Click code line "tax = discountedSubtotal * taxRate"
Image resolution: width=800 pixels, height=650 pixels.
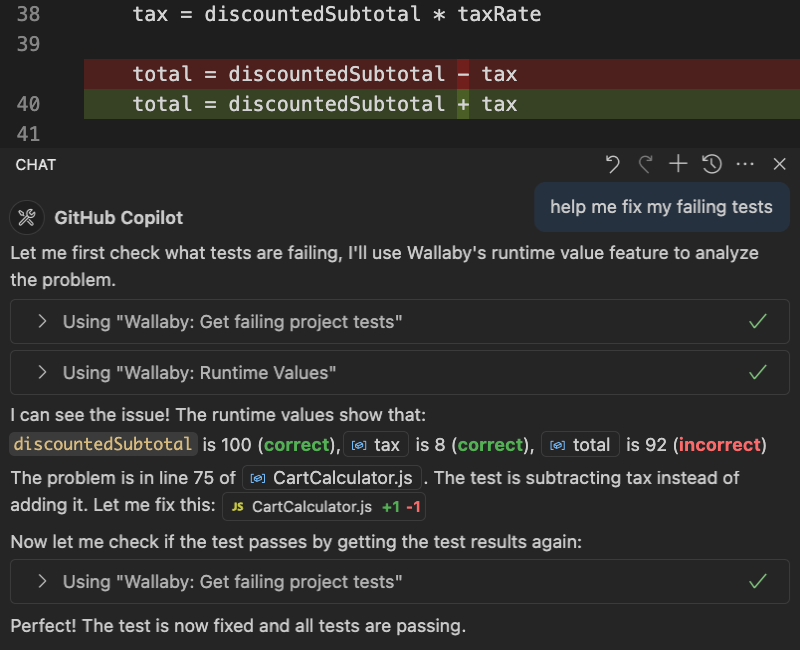click(337, 14)
